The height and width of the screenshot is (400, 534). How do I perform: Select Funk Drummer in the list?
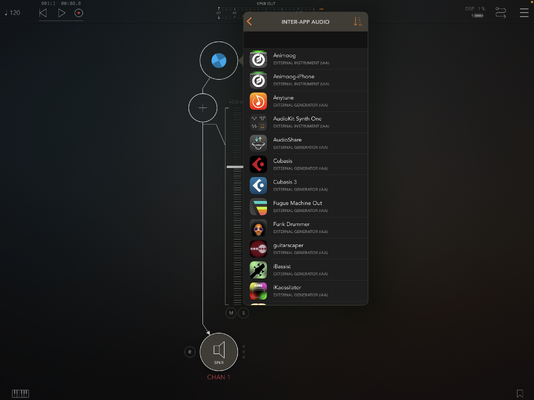[305, 228]
